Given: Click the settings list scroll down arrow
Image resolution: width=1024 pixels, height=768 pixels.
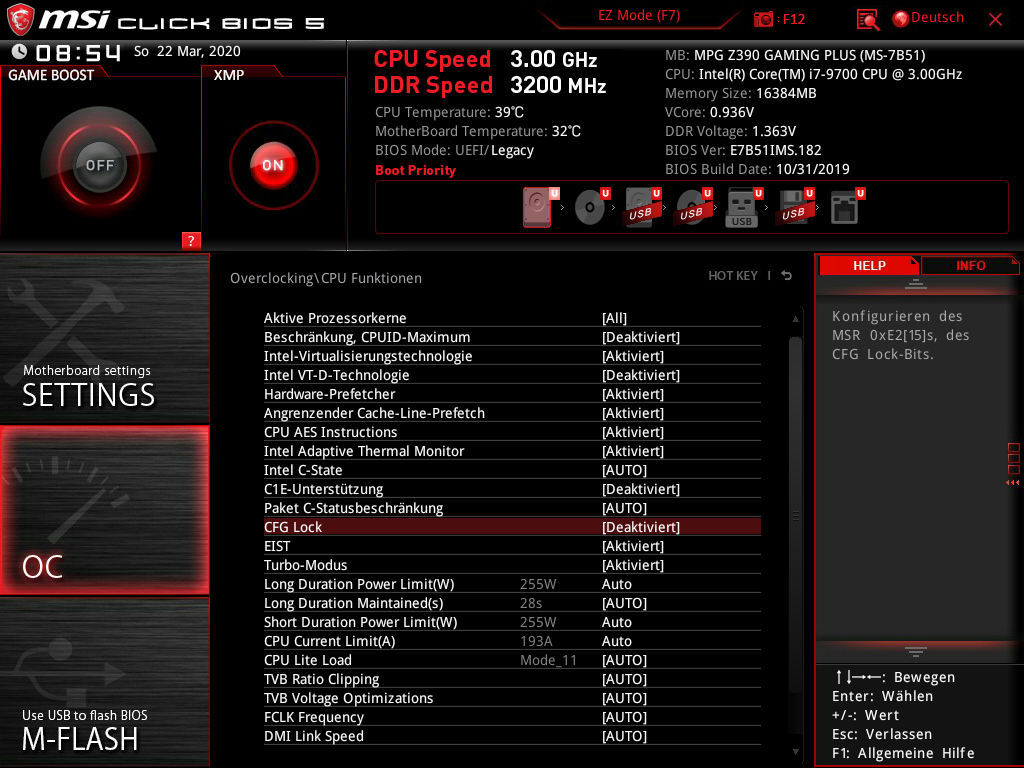Looking at the screenshot, I should [795, 752].
